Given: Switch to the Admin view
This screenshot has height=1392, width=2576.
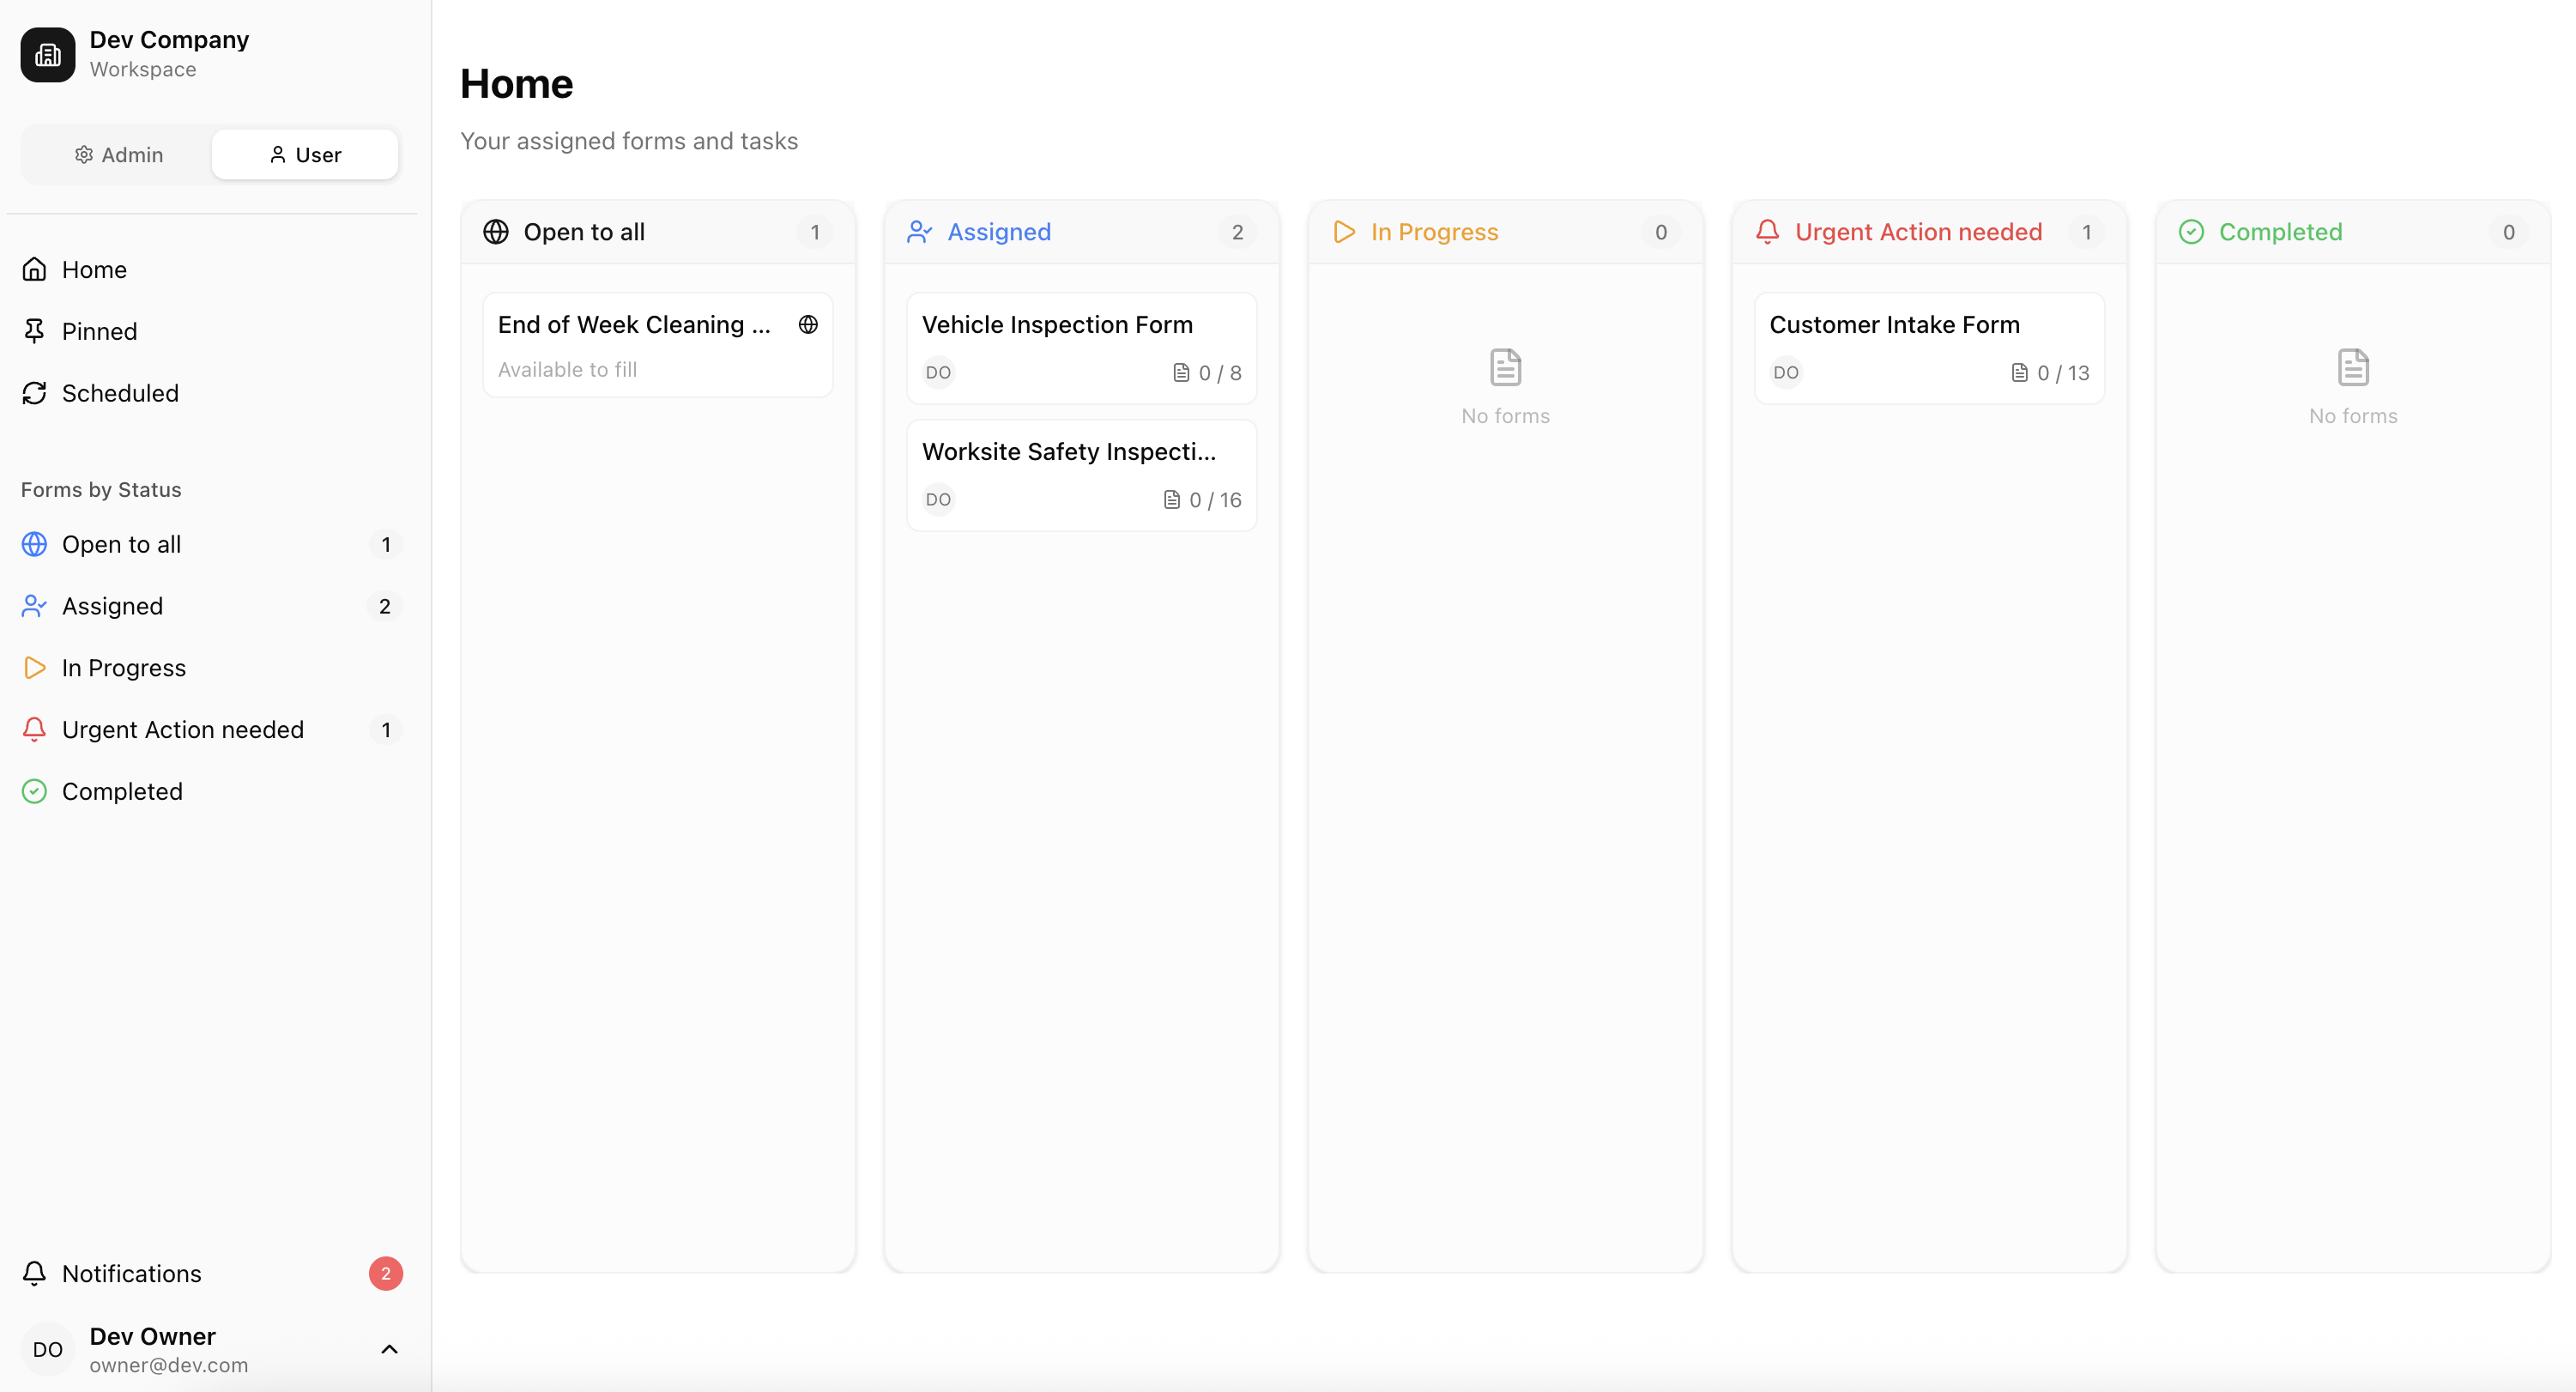Looking at the screenshot, I should coord(119,154).
